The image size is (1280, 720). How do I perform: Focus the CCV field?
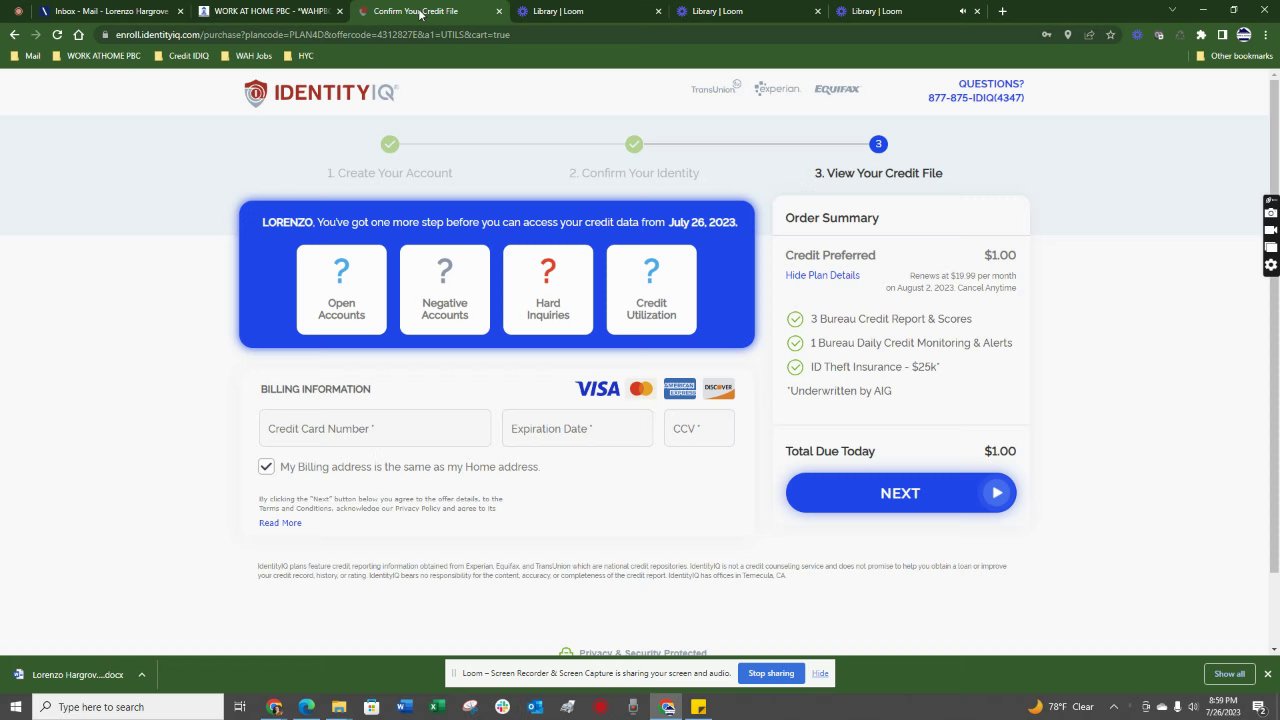point(699,428)
